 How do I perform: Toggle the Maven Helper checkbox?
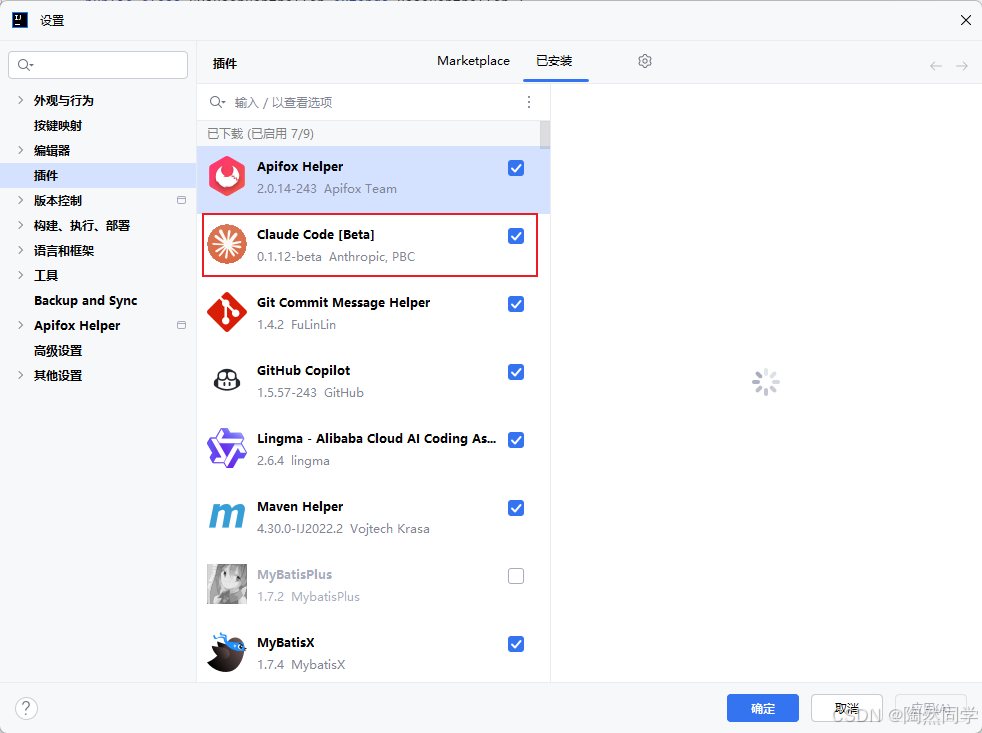516,508
